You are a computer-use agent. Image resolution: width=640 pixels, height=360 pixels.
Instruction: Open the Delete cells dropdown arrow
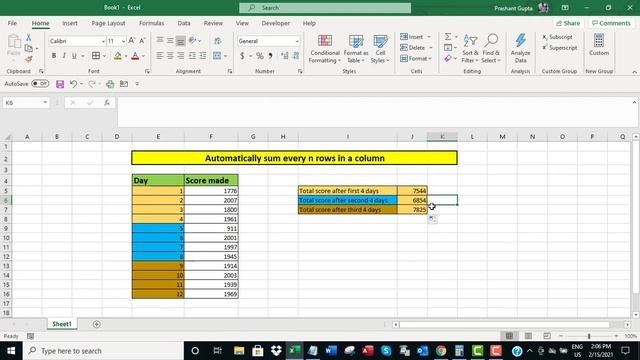[431, 48]
